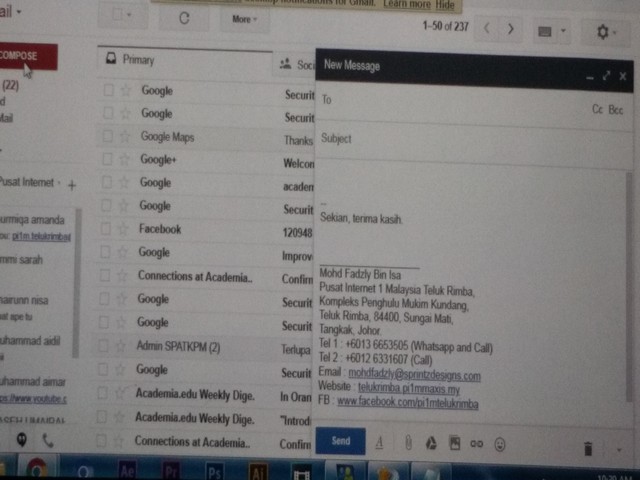Insert files using Google Drive icon
Screen dimensions: 640x480
(x=431, y=443)
